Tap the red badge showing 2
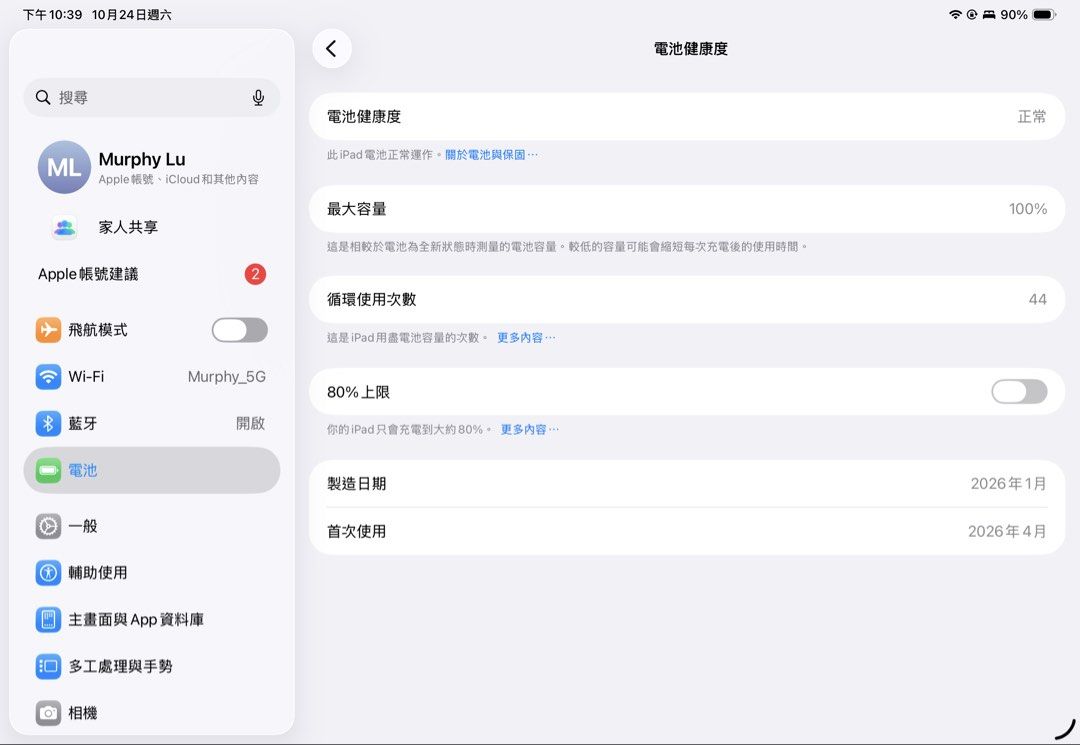This screenshot has width=1080, height=745. pyautogui.click(x=255, y=274)
